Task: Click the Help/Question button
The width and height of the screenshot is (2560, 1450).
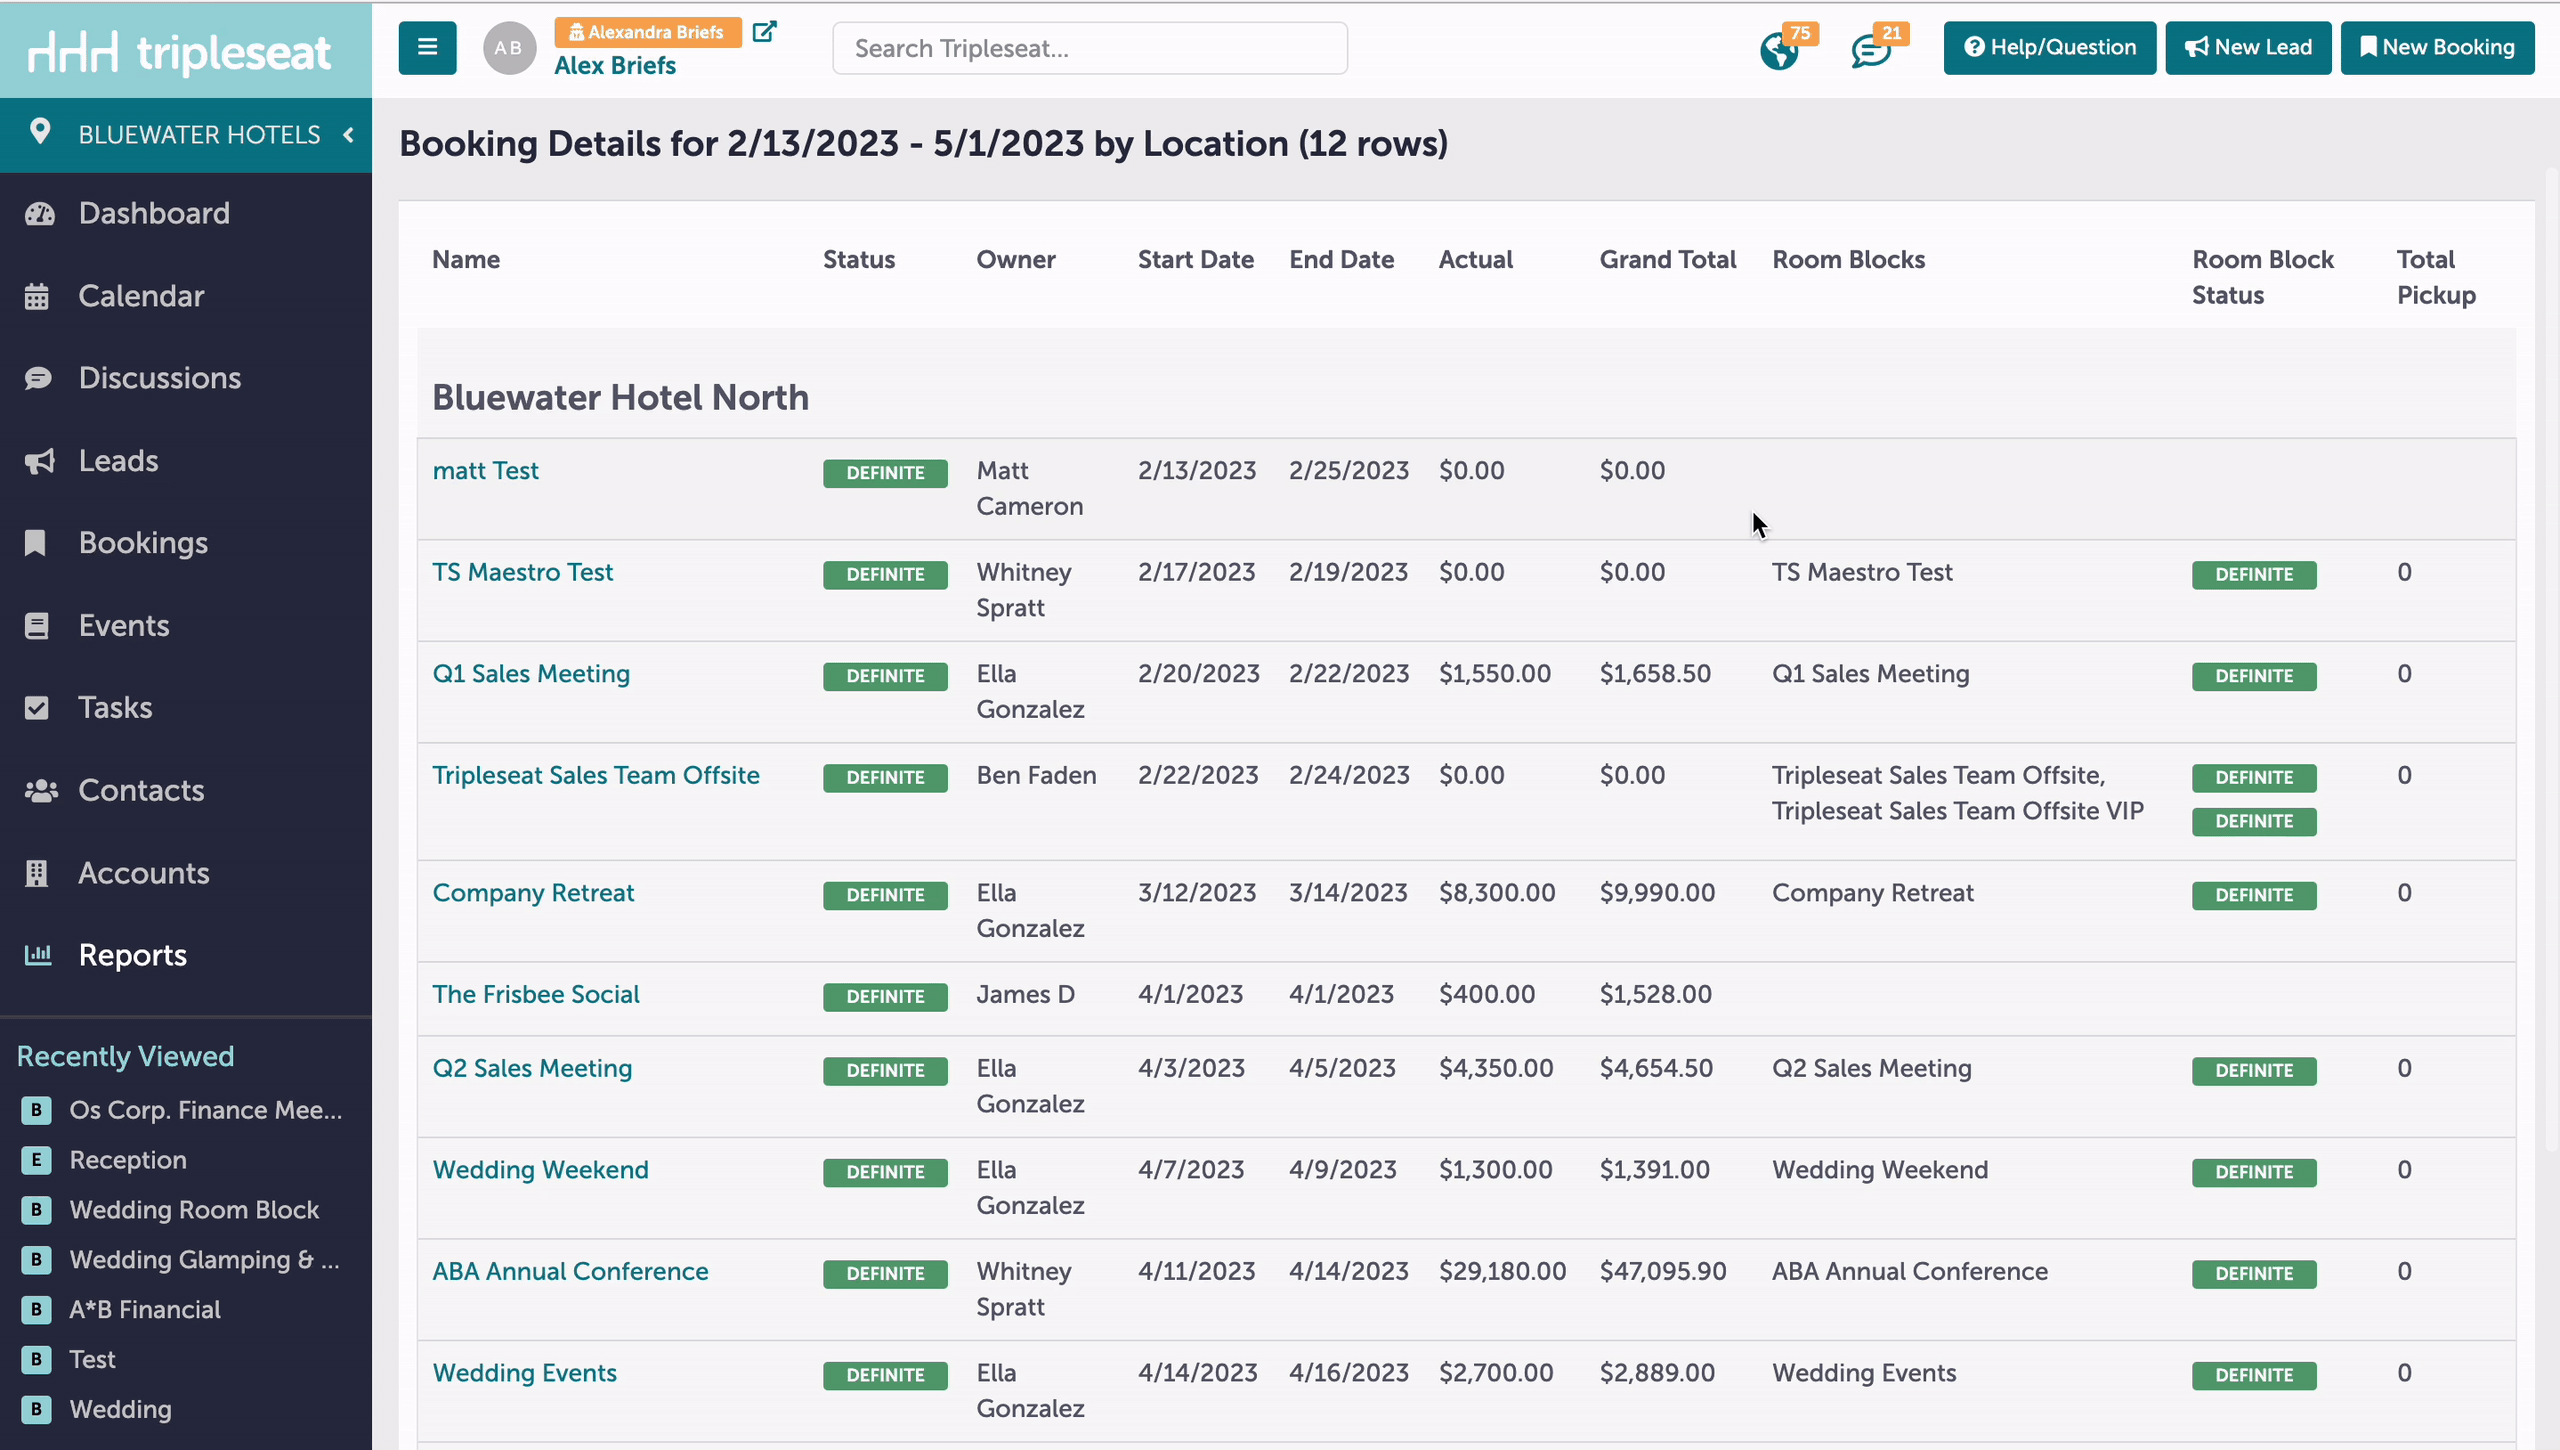Action: (x=2050, y=48)
